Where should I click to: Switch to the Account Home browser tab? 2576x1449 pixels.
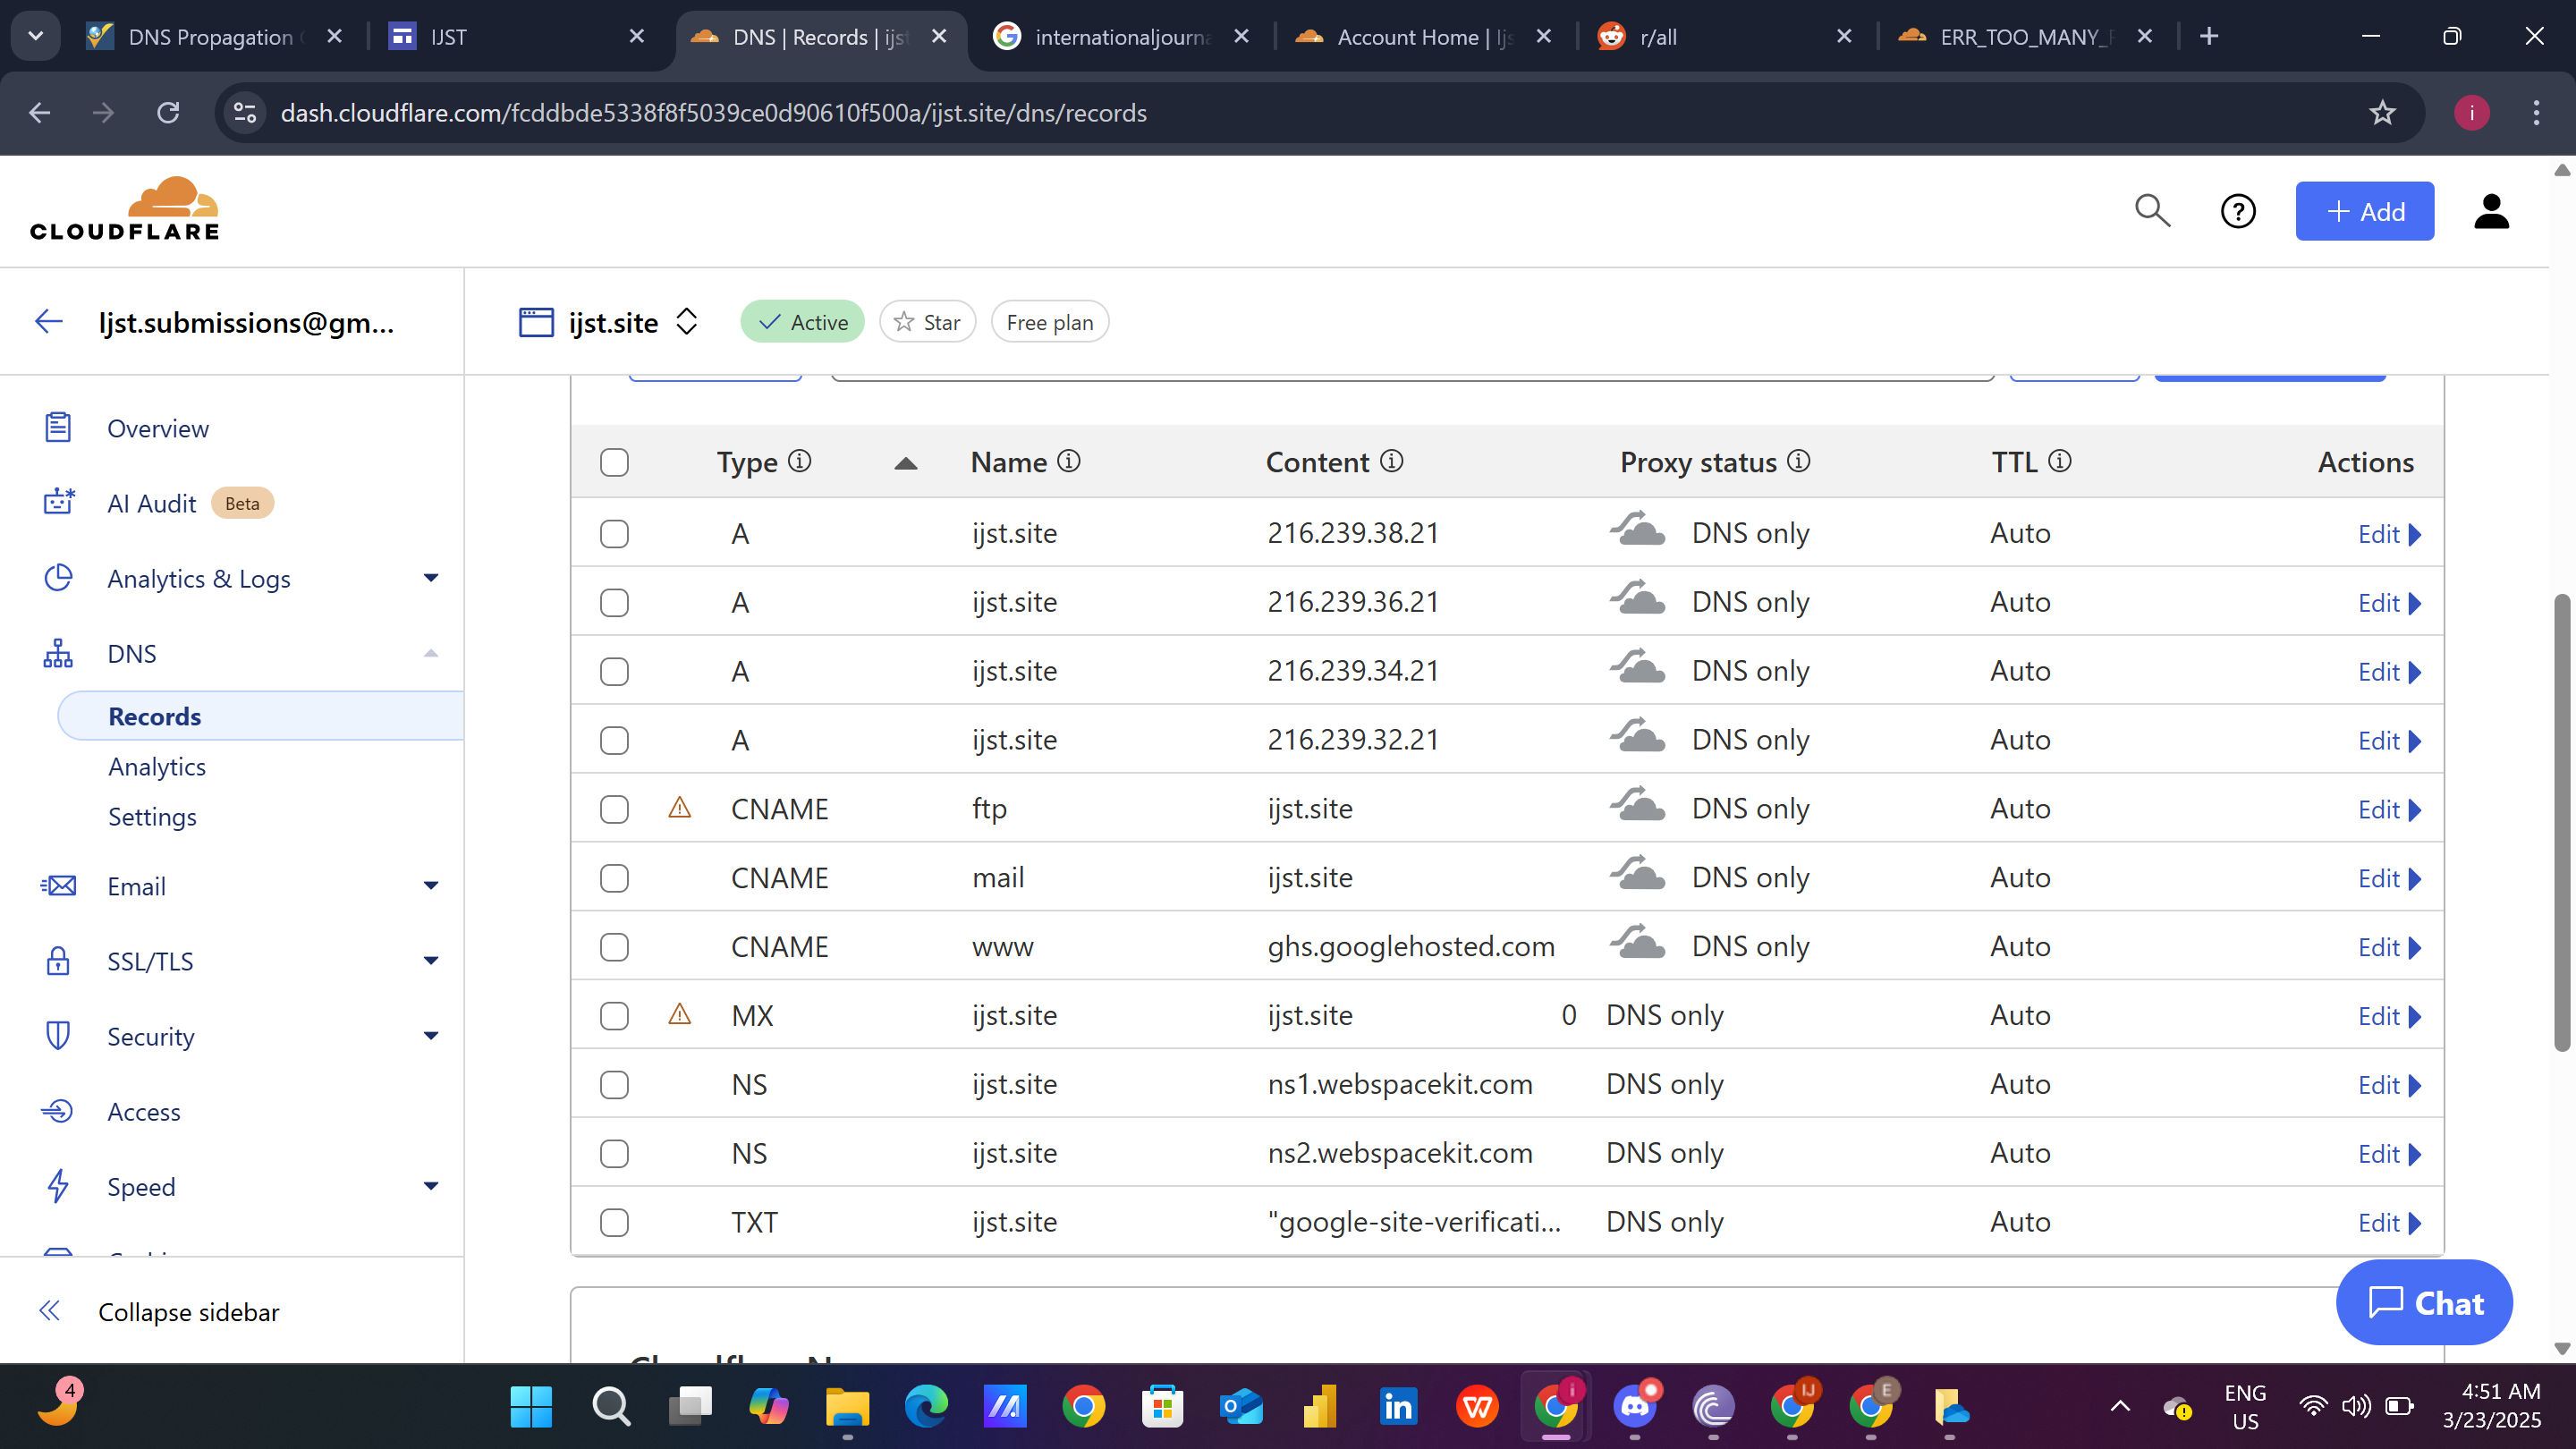tap(1407, 37)
